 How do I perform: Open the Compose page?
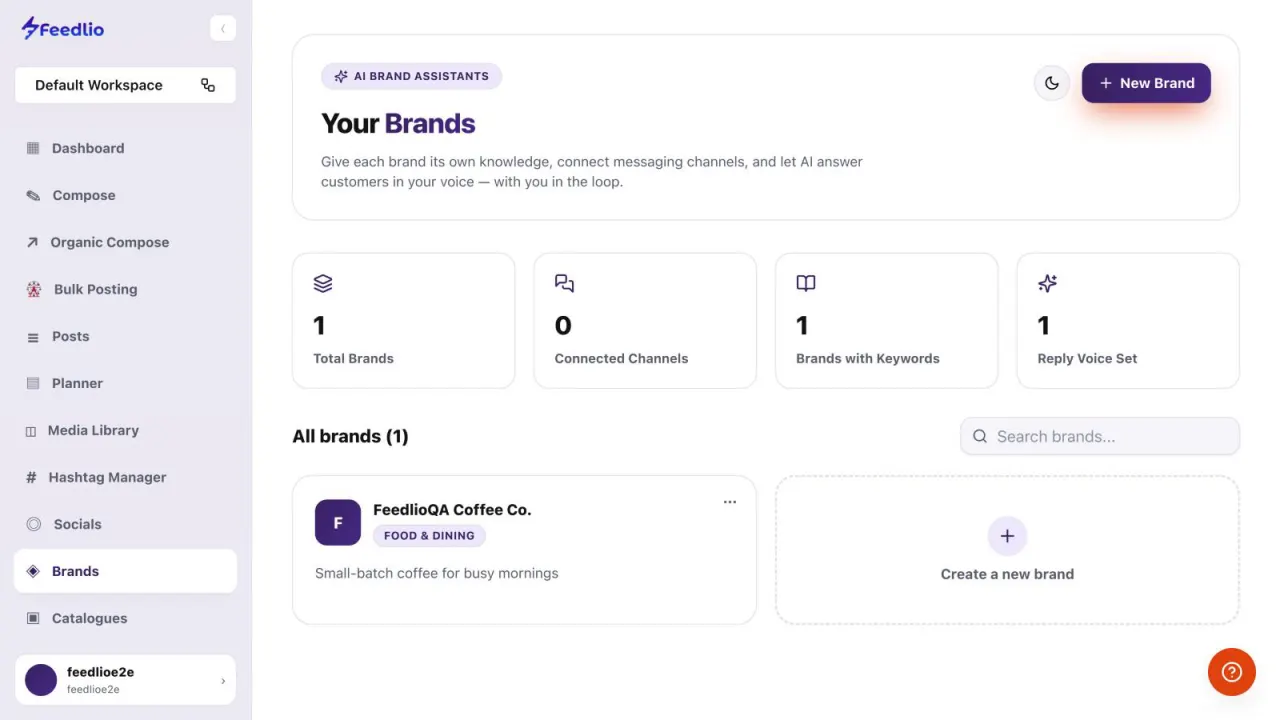(125, 195)
